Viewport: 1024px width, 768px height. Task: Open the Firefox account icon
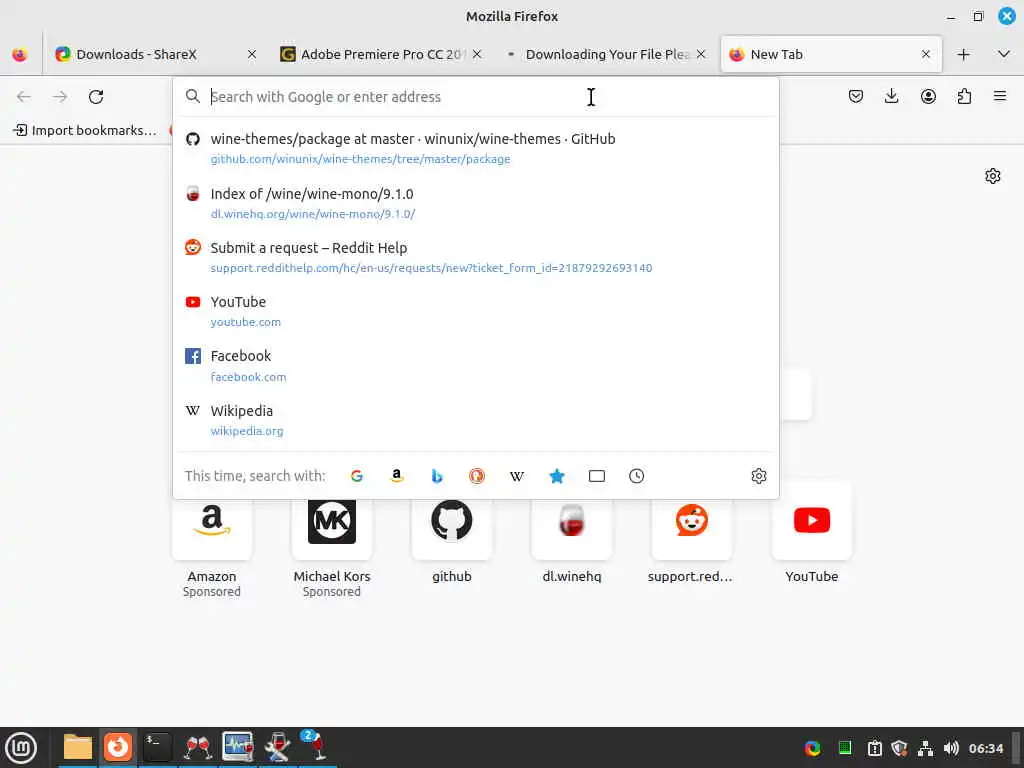pyautogui.click(x=928, y=97)
